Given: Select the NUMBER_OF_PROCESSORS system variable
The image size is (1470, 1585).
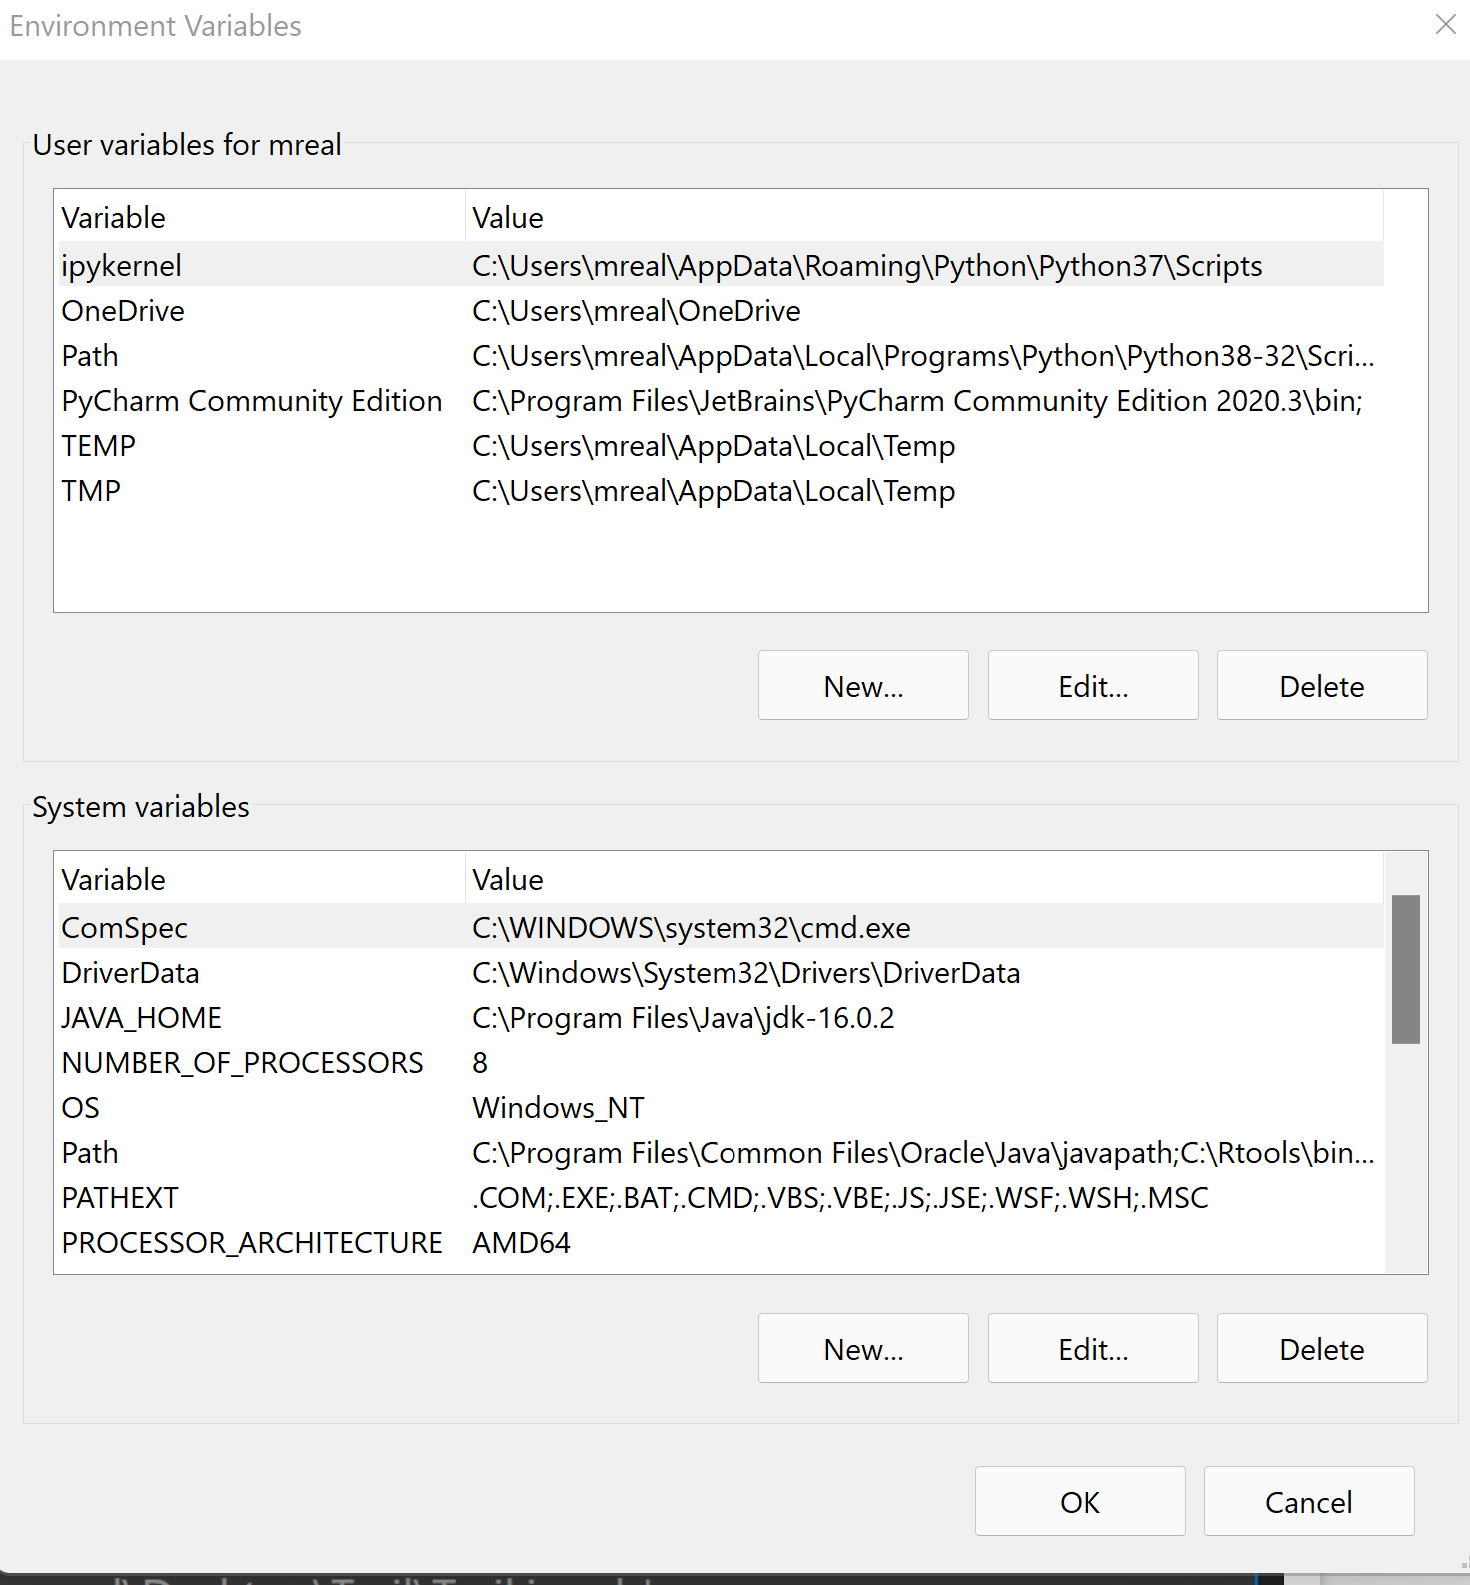Looking at the screenshot, I should click(243, 1063).
